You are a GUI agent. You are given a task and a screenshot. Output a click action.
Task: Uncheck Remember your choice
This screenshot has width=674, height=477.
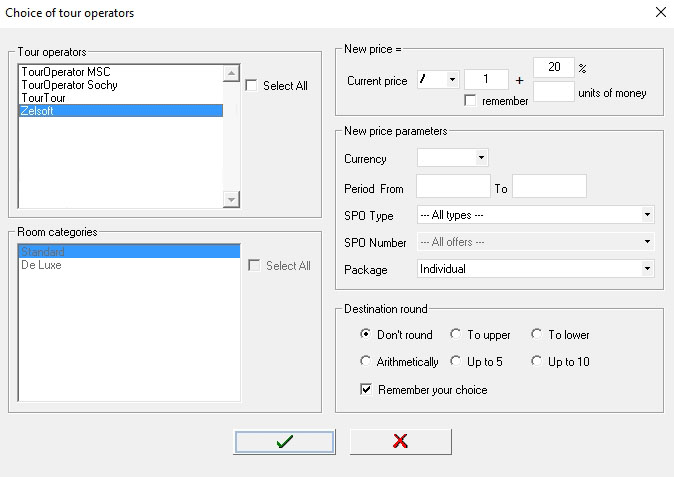[x=366, y=389]
